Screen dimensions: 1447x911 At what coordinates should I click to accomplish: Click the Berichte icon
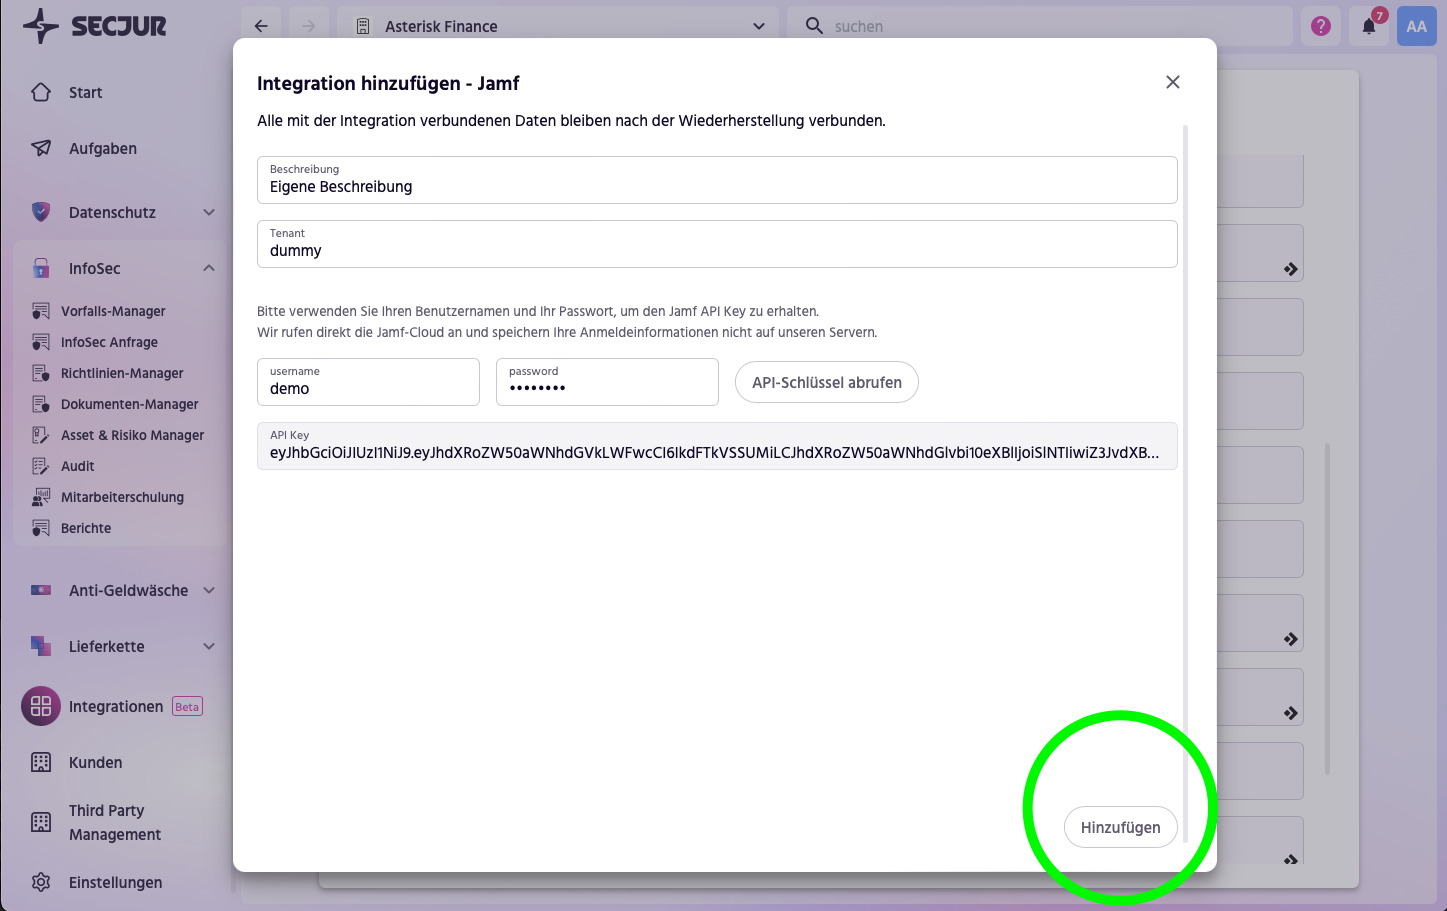tap(41, 528)
